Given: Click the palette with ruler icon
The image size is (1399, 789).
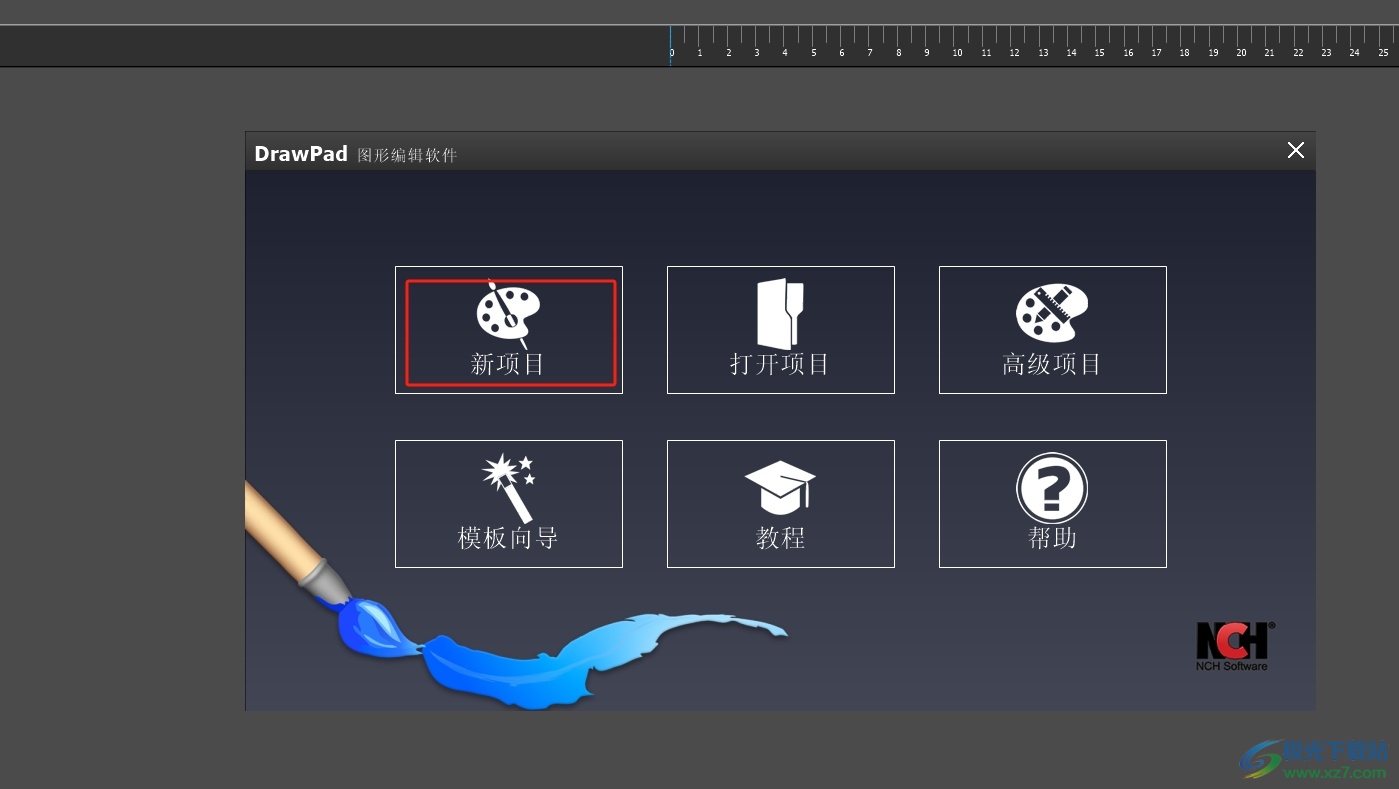Looking at the screenshot, I should (1052, 313).
